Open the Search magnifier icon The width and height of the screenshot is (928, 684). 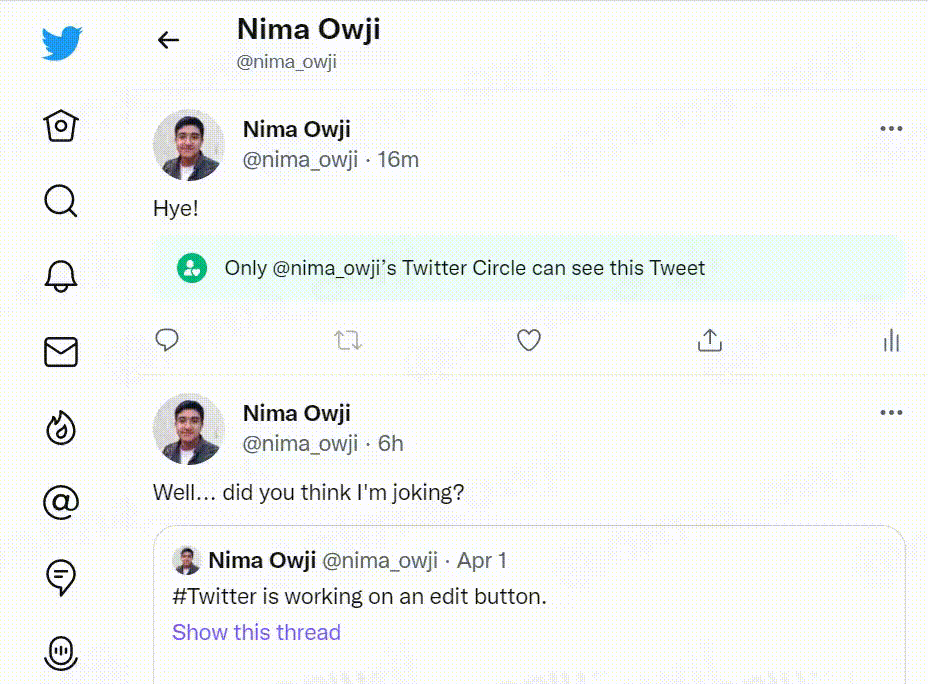coord(61,201)
